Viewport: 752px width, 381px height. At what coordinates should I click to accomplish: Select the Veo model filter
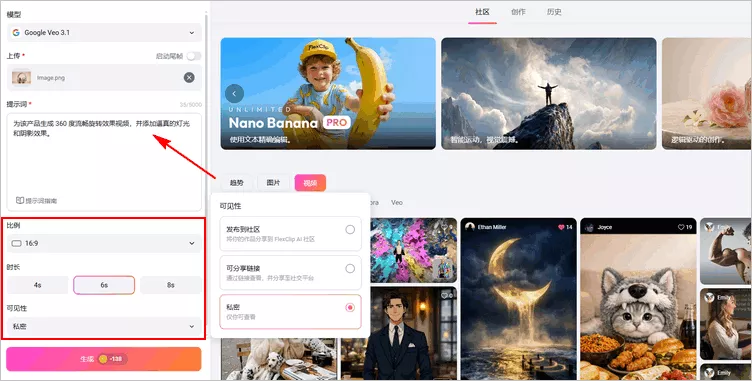[397, 202]
